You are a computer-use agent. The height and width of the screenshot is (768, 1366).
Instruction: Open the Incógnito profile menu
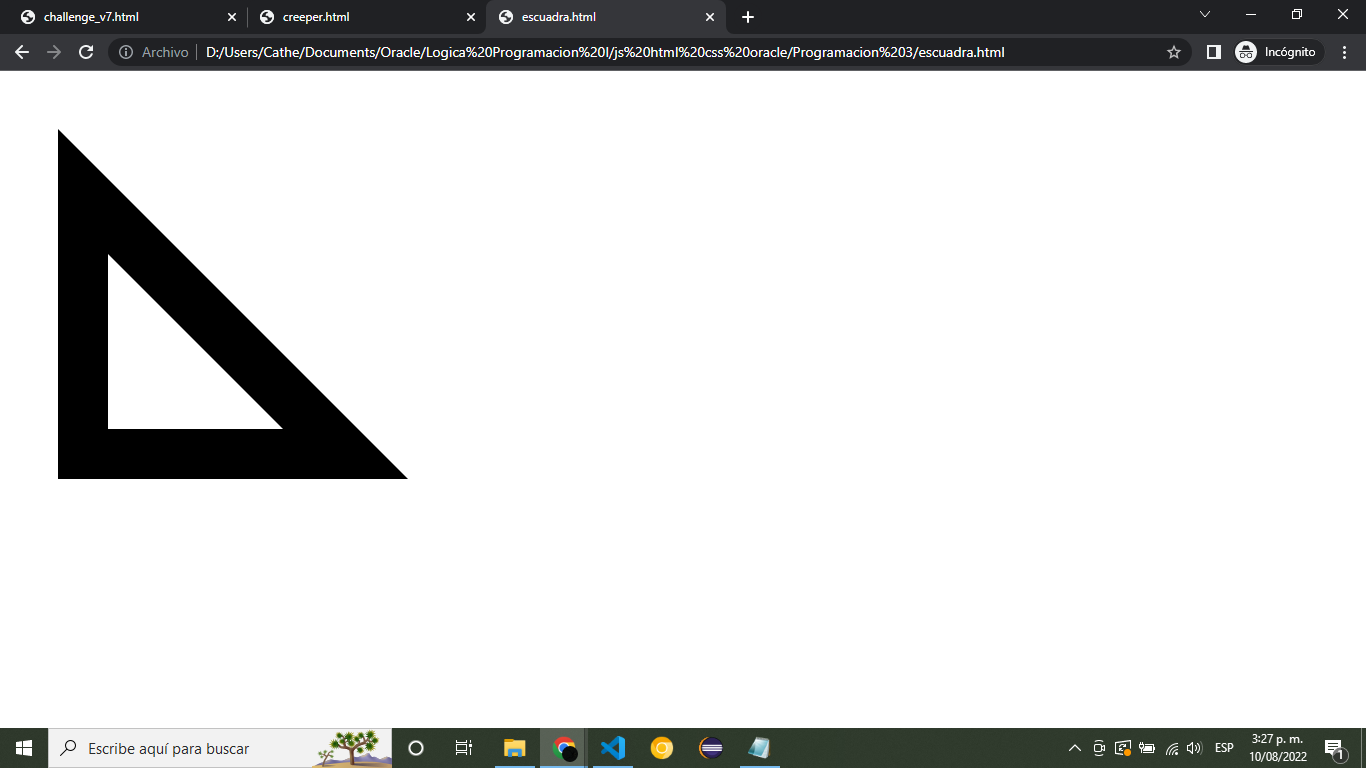click(x=1277, y=52)
